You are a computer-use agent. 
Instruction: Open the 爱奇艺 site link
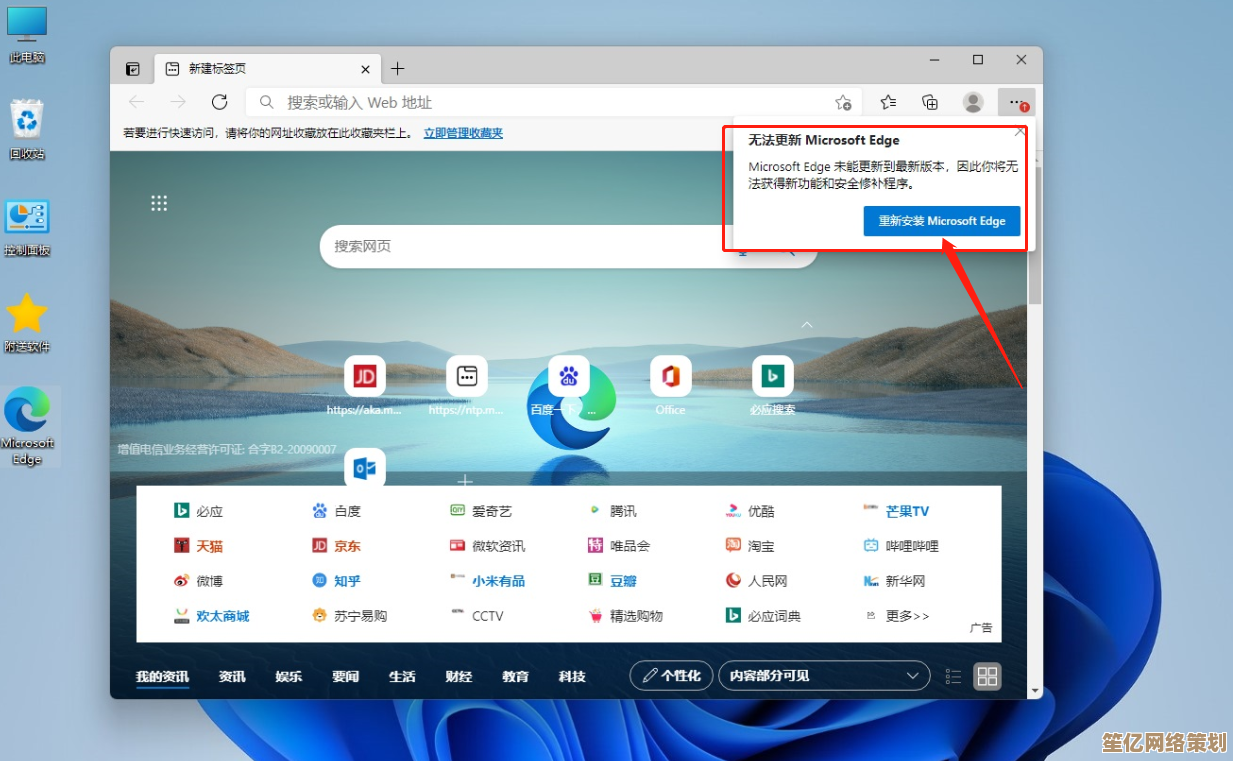coord(481,511)
